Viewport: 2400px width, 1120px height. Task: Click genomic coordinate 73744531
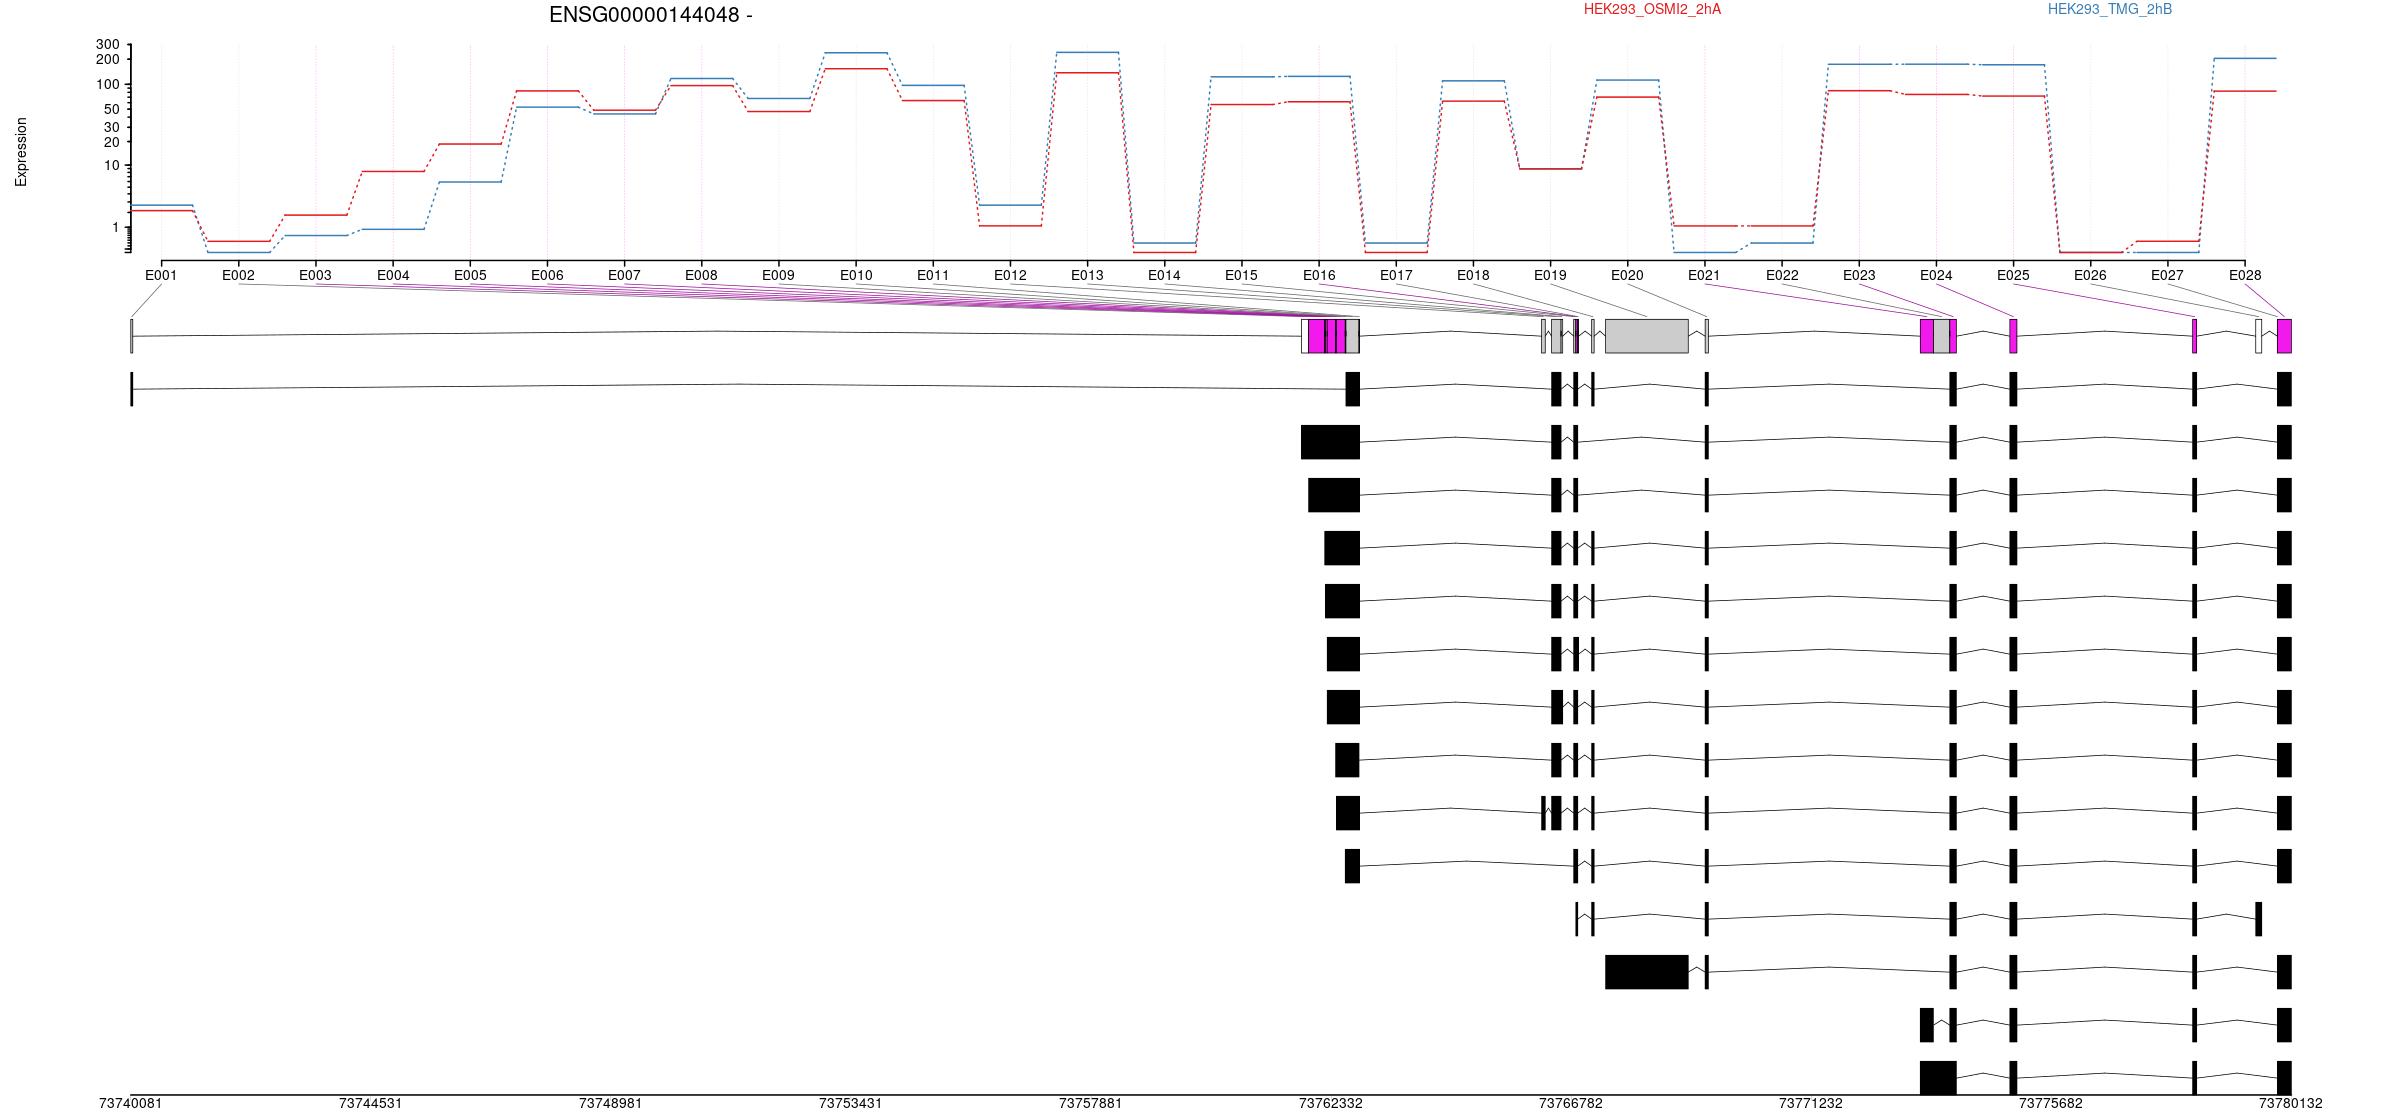[370, 1104]
